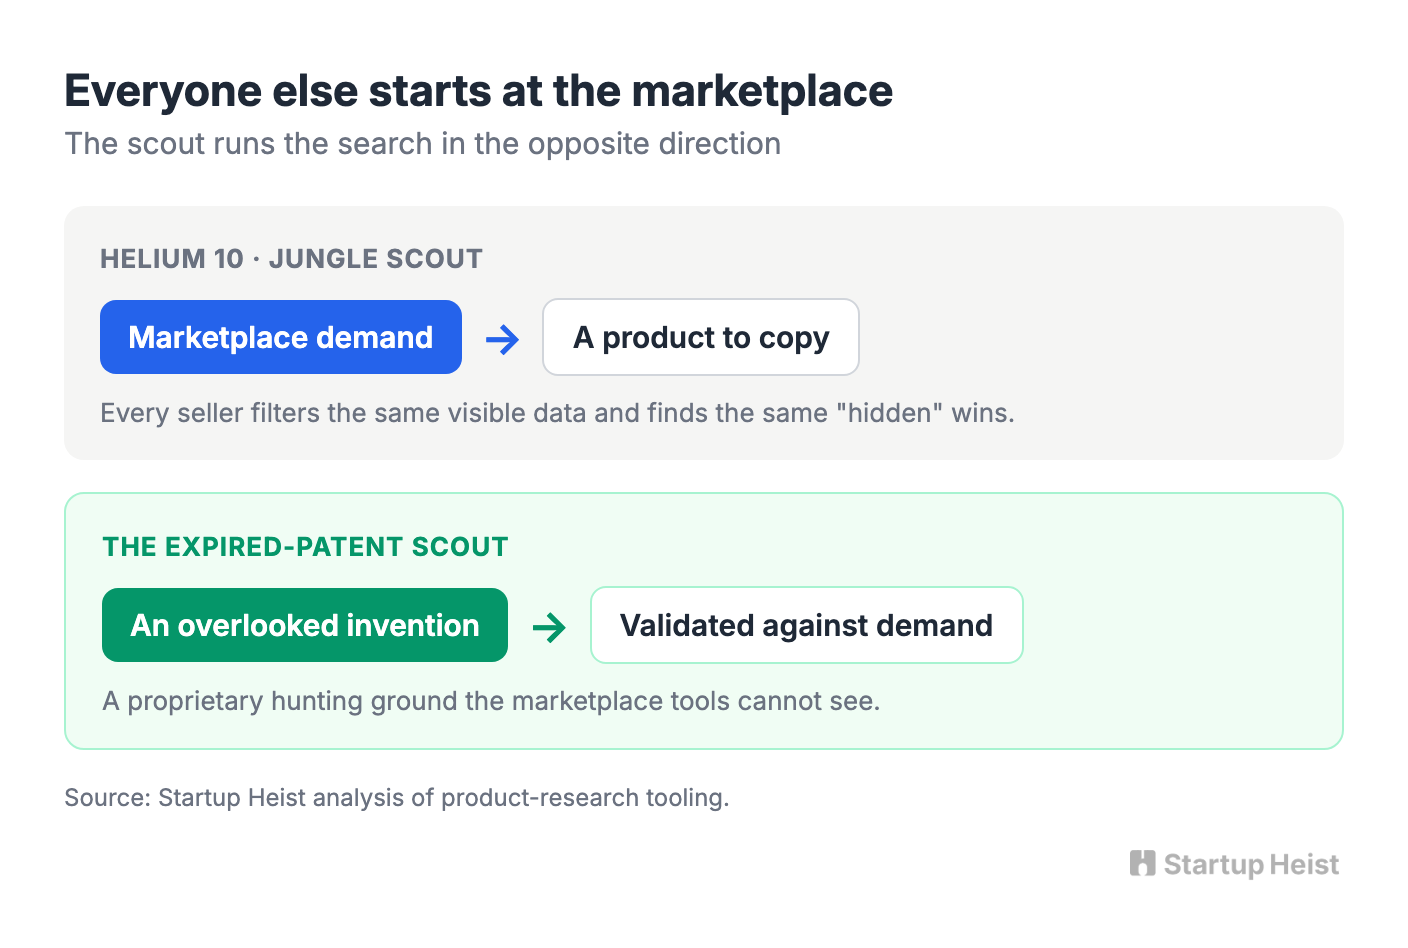Click the word Heist in the footer logo
The width and height of the screenshot is (1408, 948).
(x=1299, y=865)
